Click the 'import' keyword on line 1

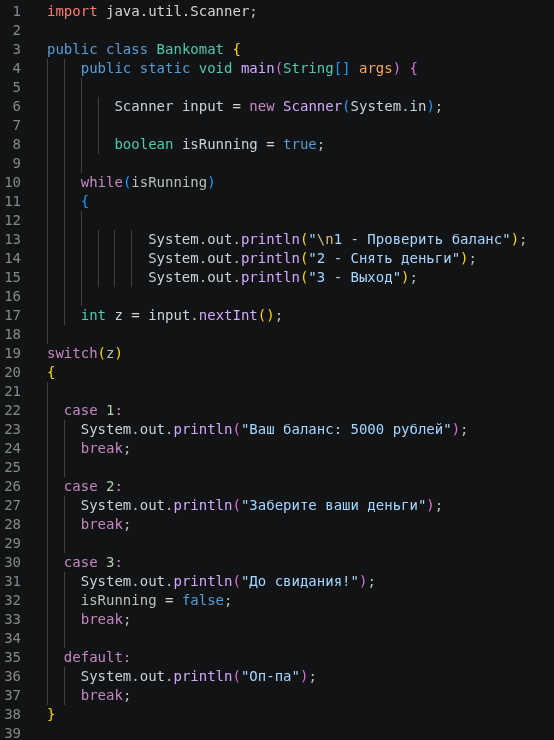click(72, 11)
